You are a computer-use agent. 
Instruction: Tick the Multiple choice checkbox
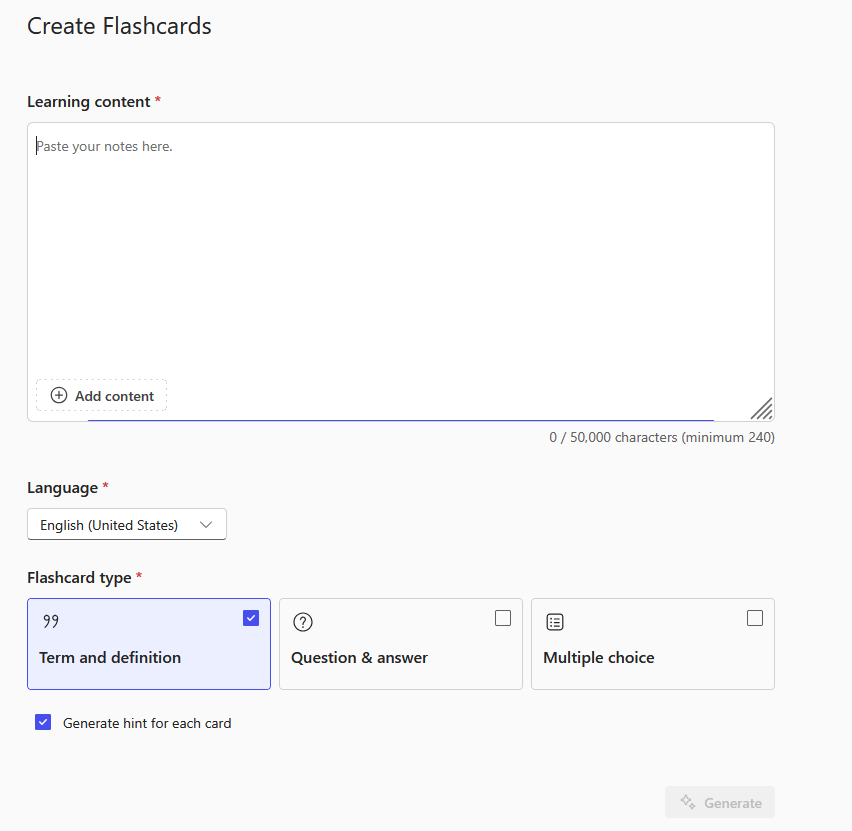click(x=755, y=618)
